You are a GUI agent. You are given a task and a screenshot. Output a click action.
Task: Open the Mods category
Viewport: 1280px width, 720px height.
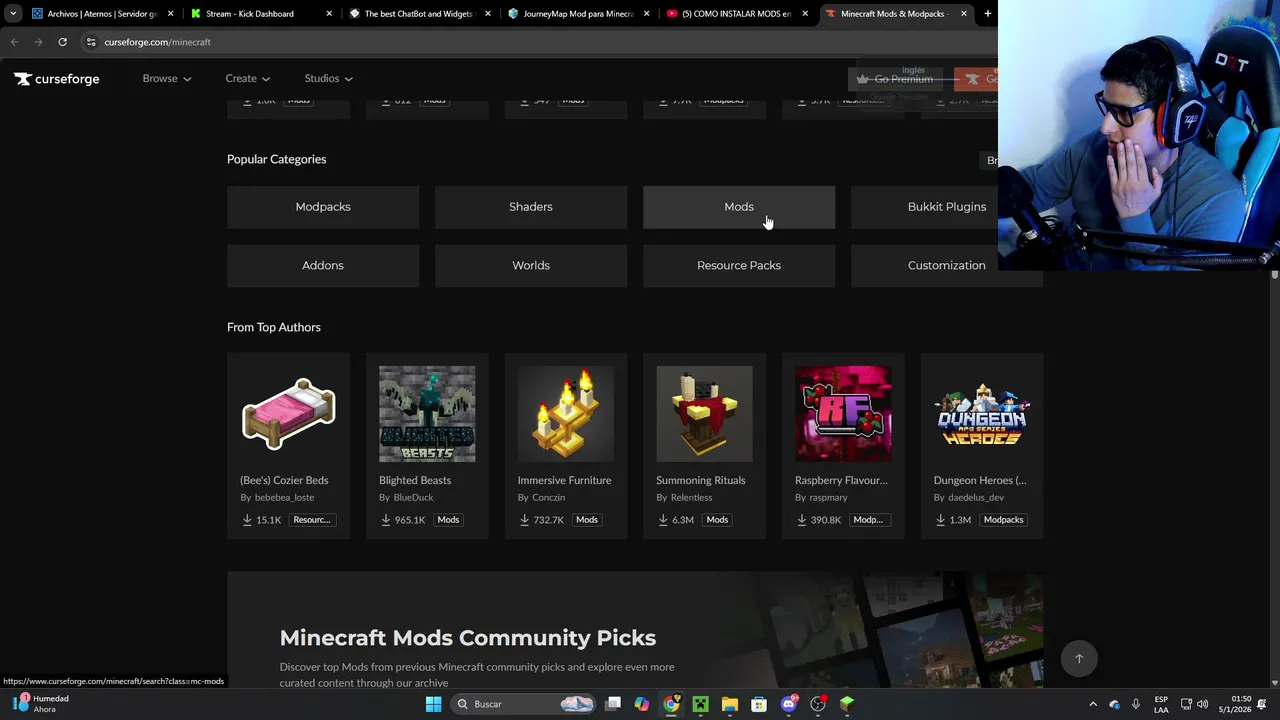tap(739, 207)
